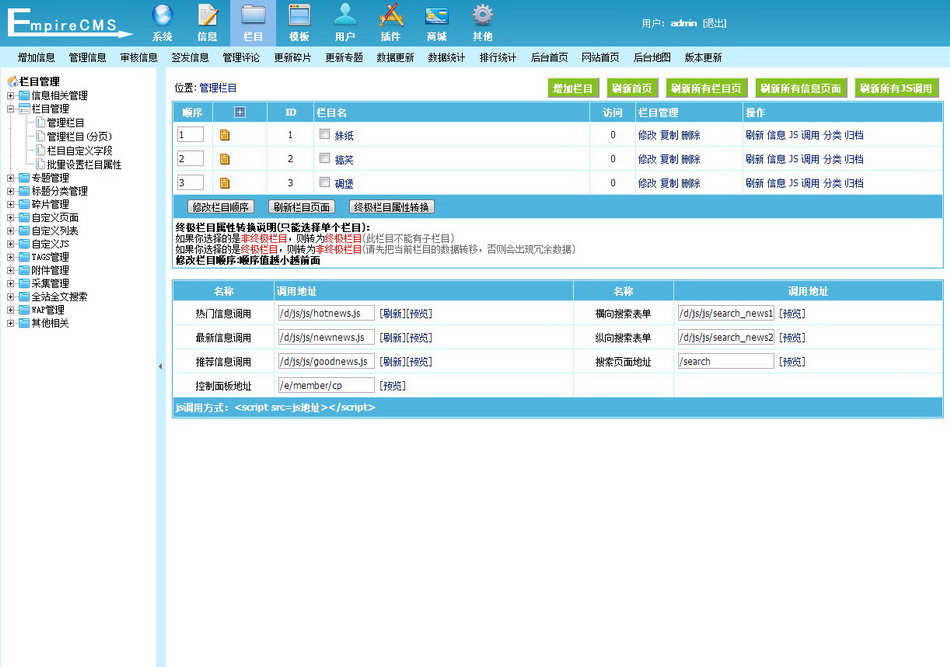Click the 修改栏目顺序 button
Image resolution: width=950 pixels, height=667 pixels.
click(x=221, y=207)
